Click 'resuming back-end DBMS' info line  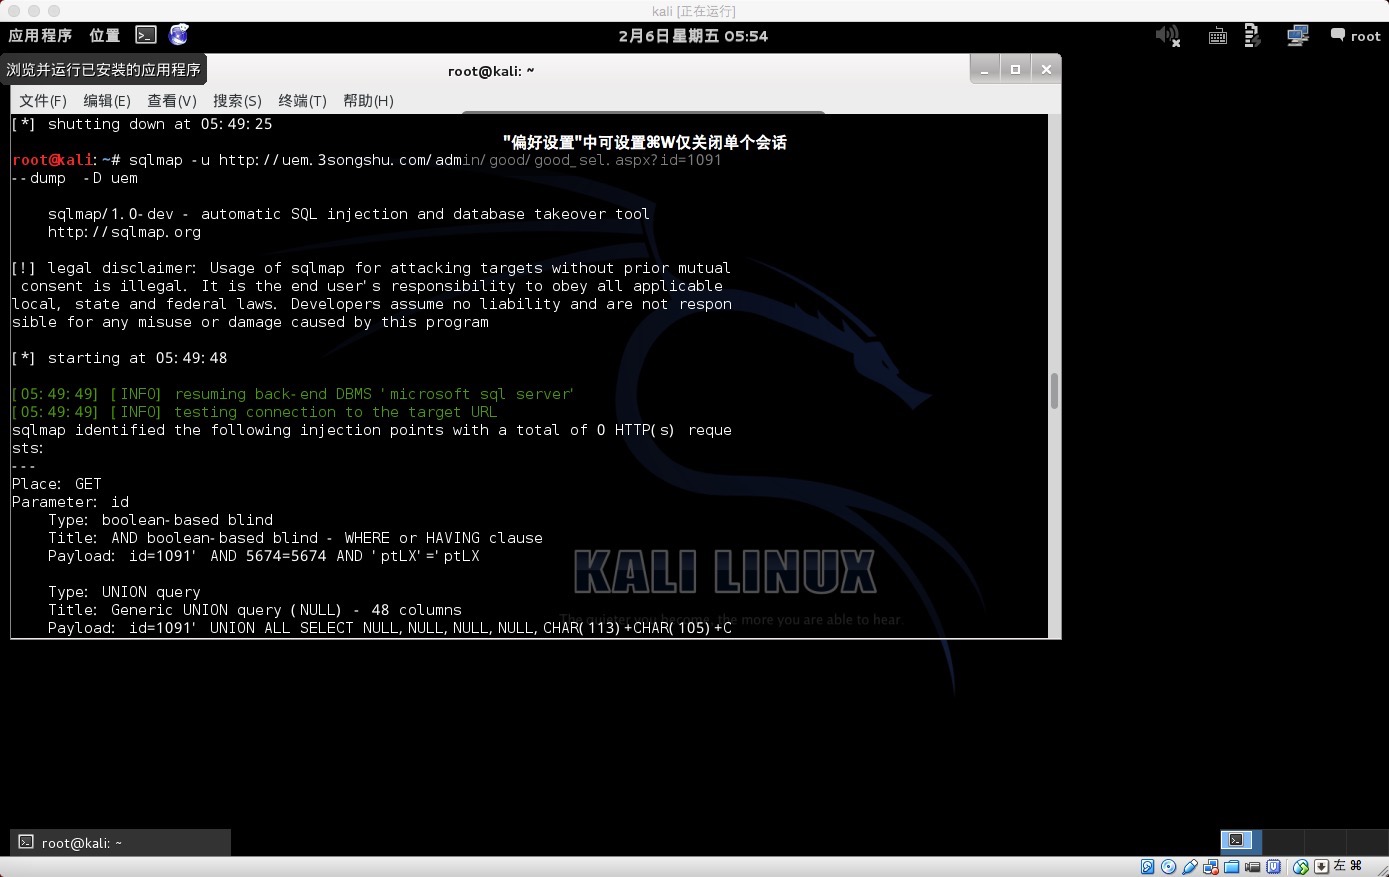pos(293,394)
